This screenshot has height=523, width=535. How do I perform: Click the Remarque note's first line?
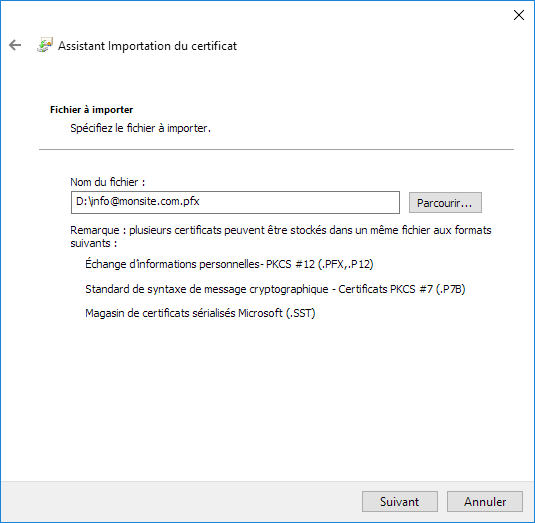pos(281,230)
